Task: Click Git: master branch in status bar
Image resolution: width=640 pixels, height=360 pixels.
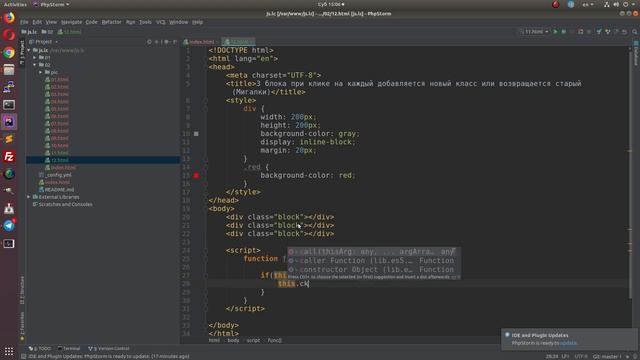Action: tap(607, 356)
